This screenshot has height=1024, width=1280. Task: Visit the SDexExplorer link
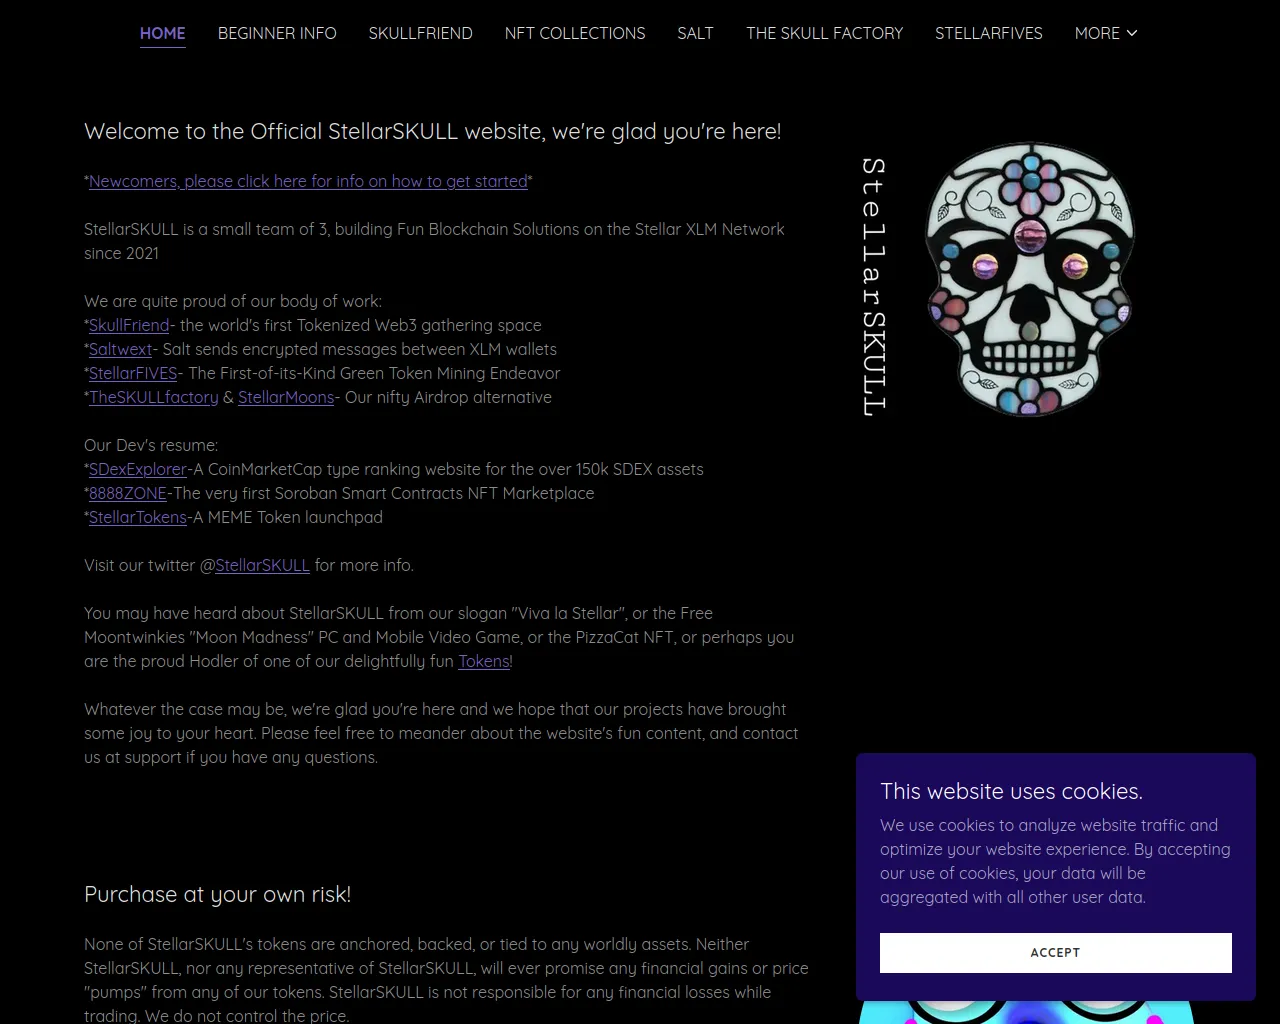tap(138, 469)
